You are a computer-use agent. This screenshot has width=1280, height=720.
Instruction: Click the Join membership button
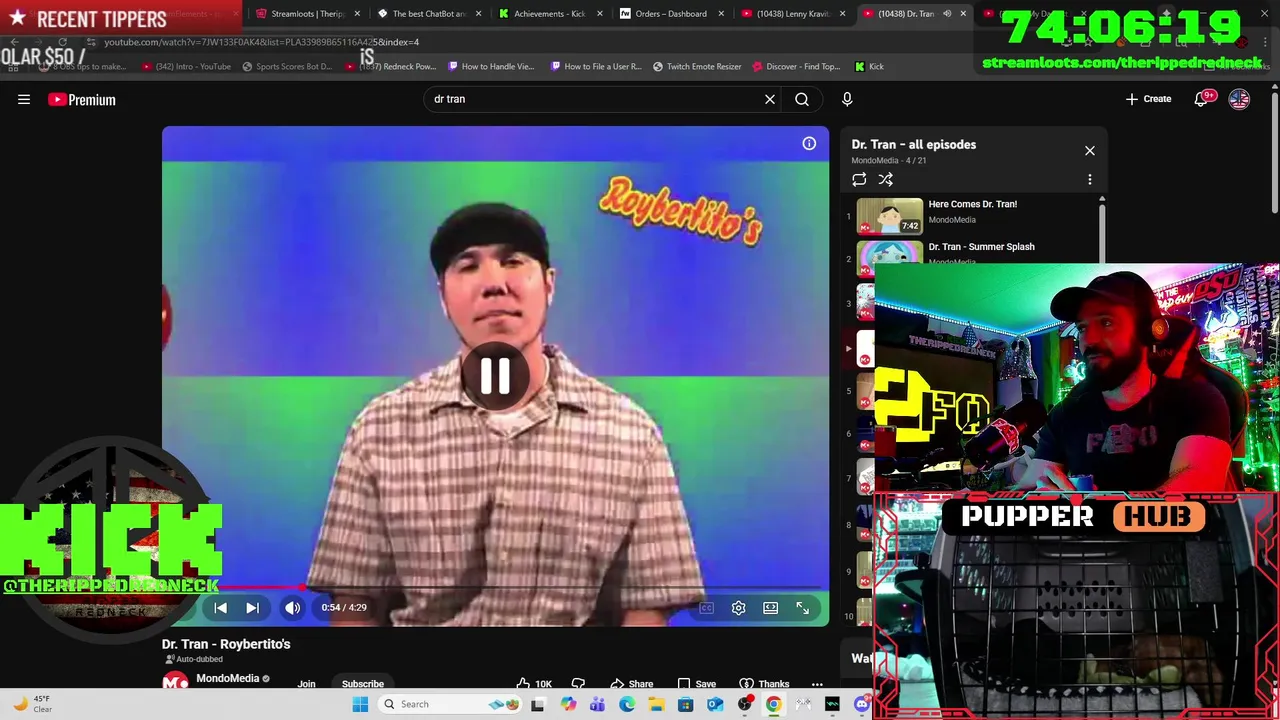[x=306, y=684]
